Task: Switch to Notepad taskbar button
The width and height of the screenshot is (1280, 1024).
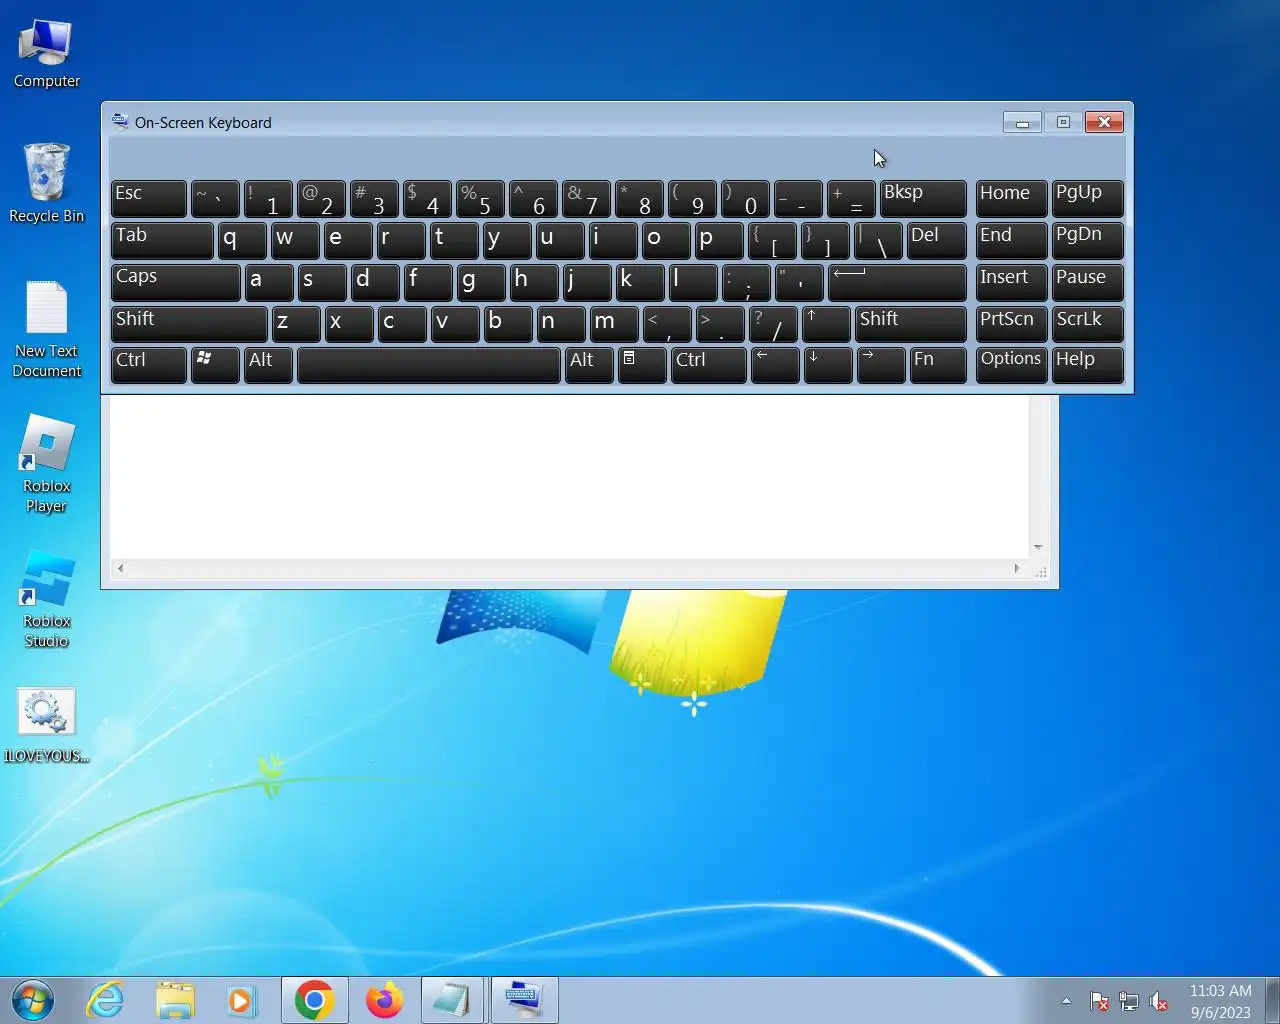Action: (x=453, y=1000)
